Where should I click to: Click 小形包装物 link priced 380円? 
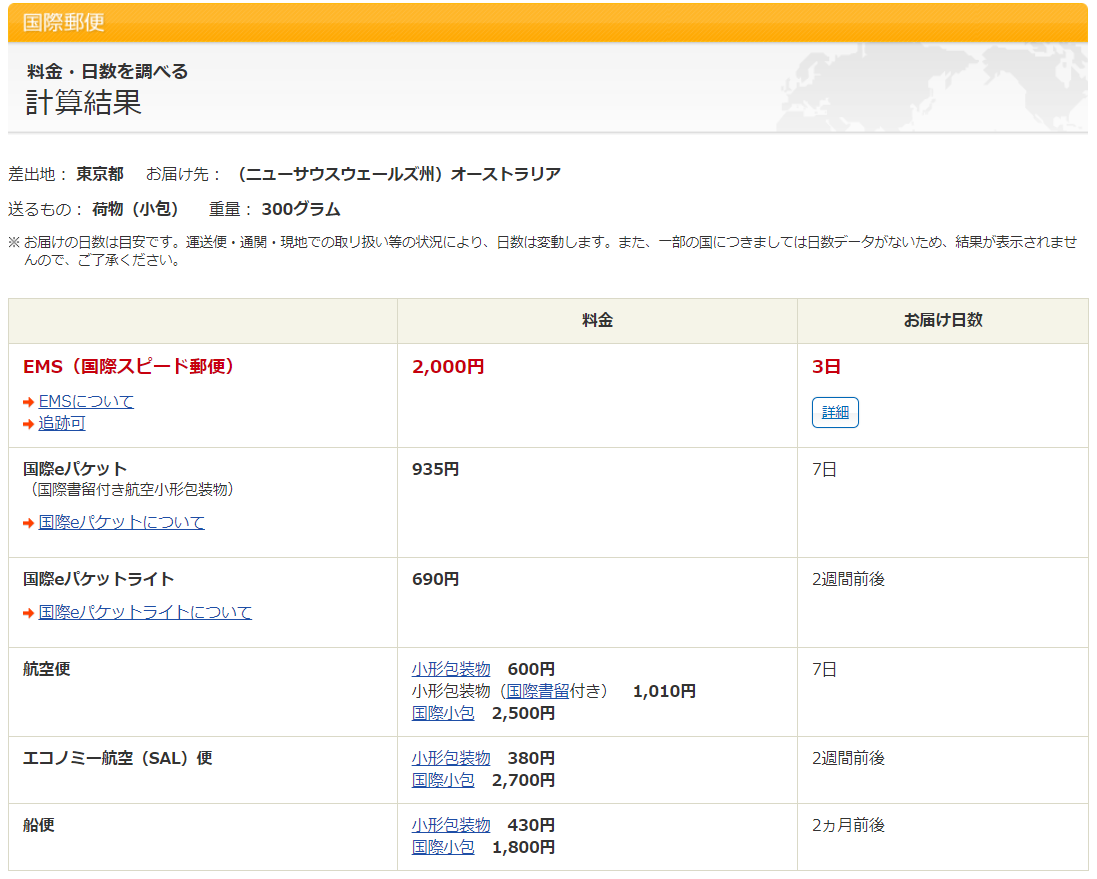451,758
